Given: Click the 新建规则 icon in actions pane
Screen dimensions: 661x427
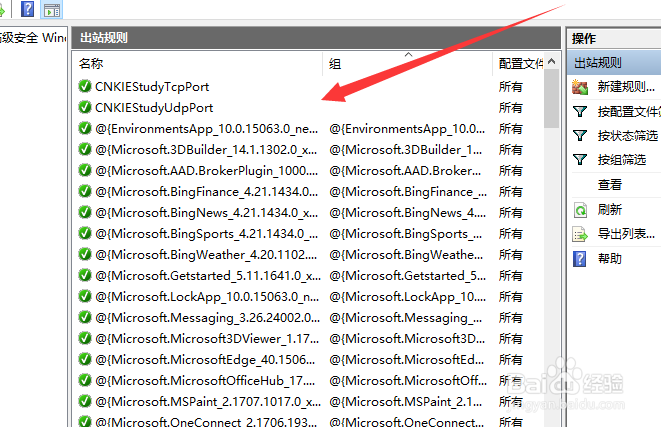Looking at the screenshot, I should coord(580,87).
